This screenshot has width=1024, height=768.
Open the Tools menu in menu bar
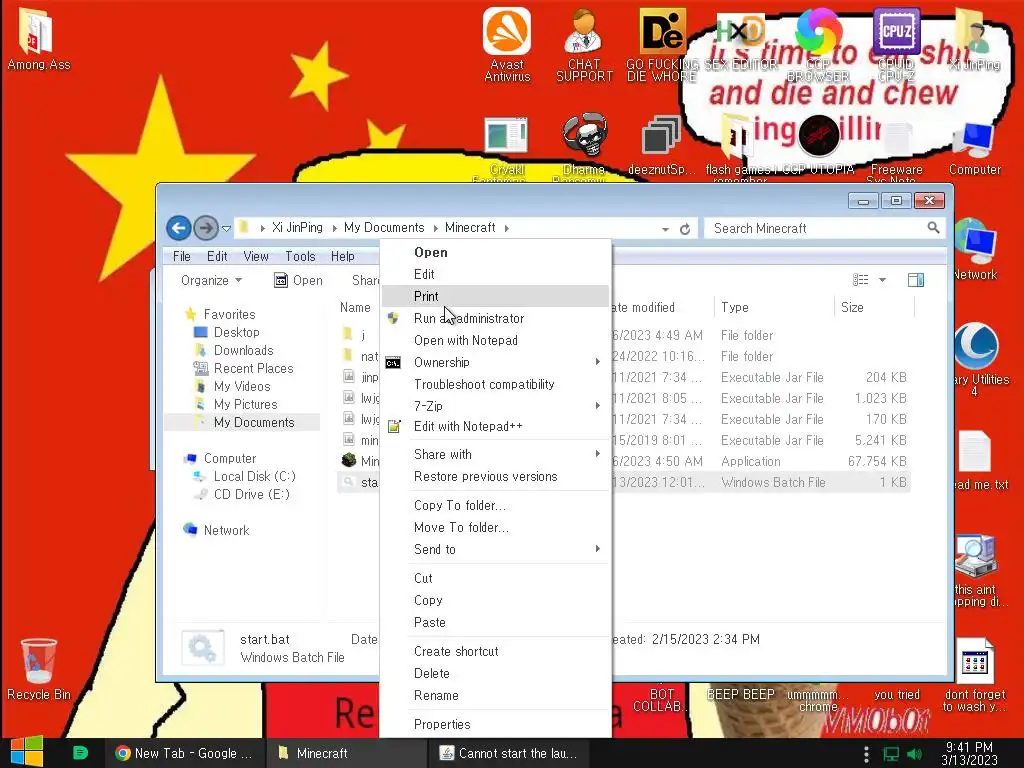pyautogui.click(x=300, y=256)
